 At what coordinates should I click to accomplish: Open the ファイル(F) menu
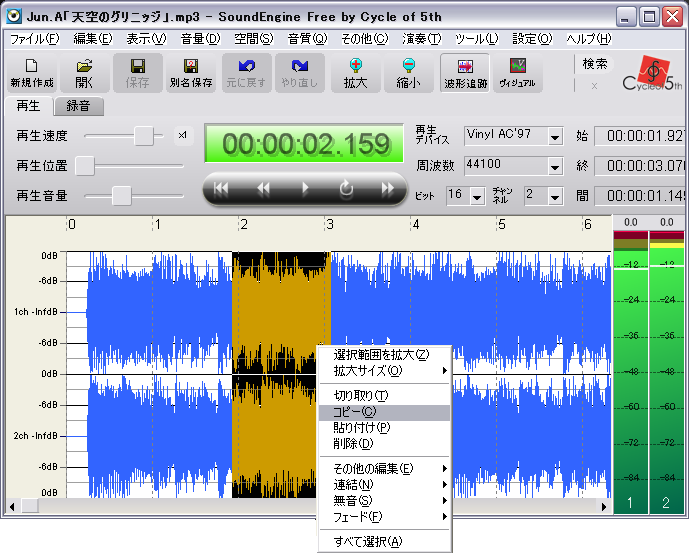(34, 39)
